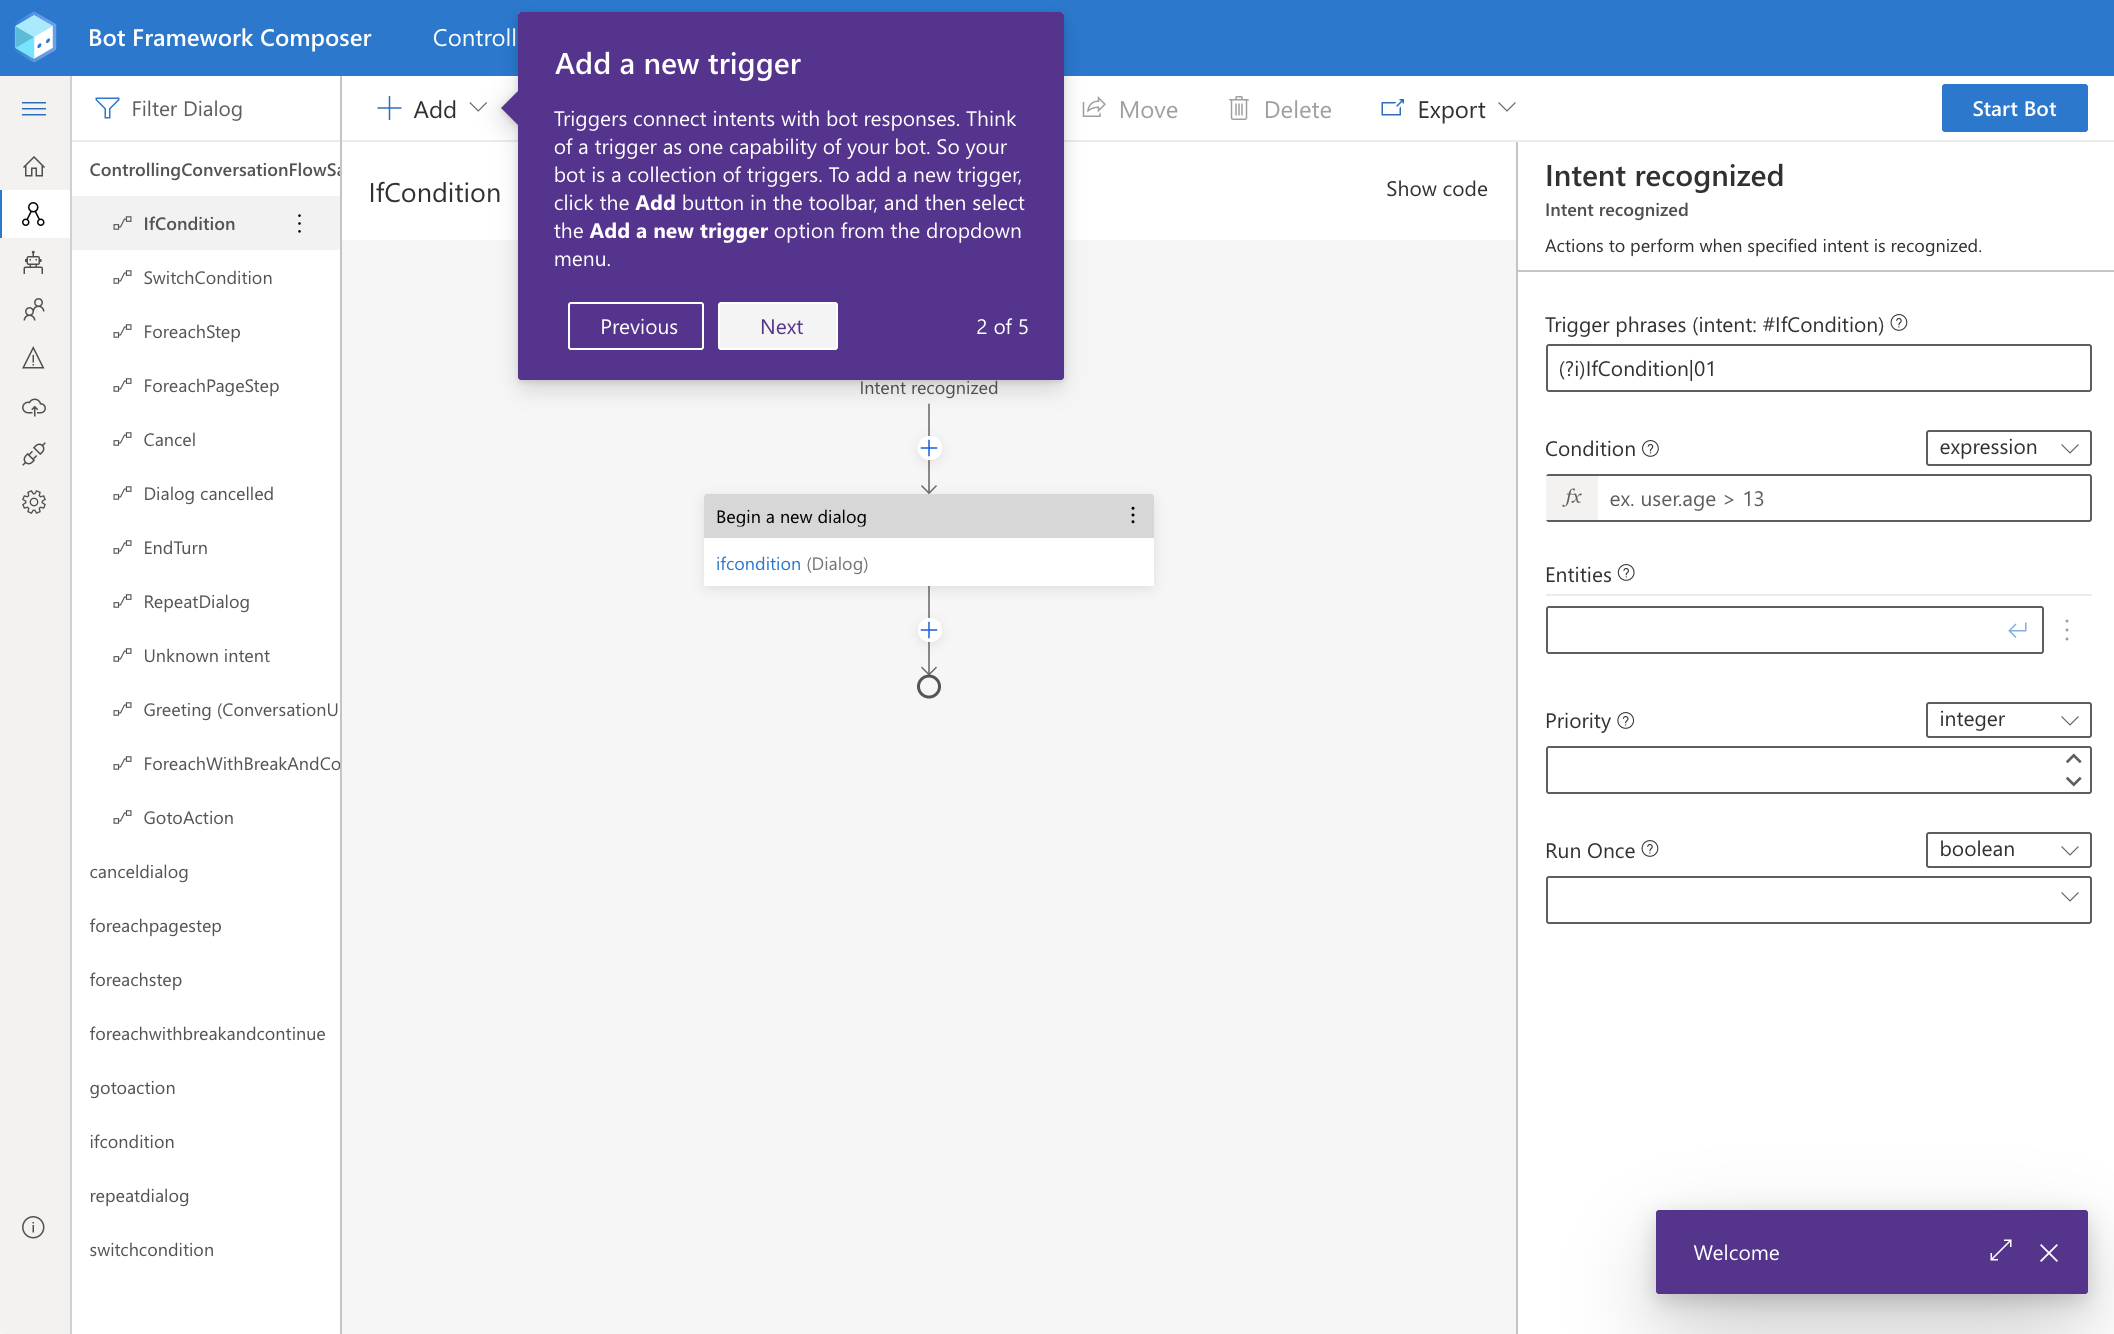The height and width of the screenshot is (1334, 2114).
Task: Open the Bot Responses robot icon
Action: (34, 262)
